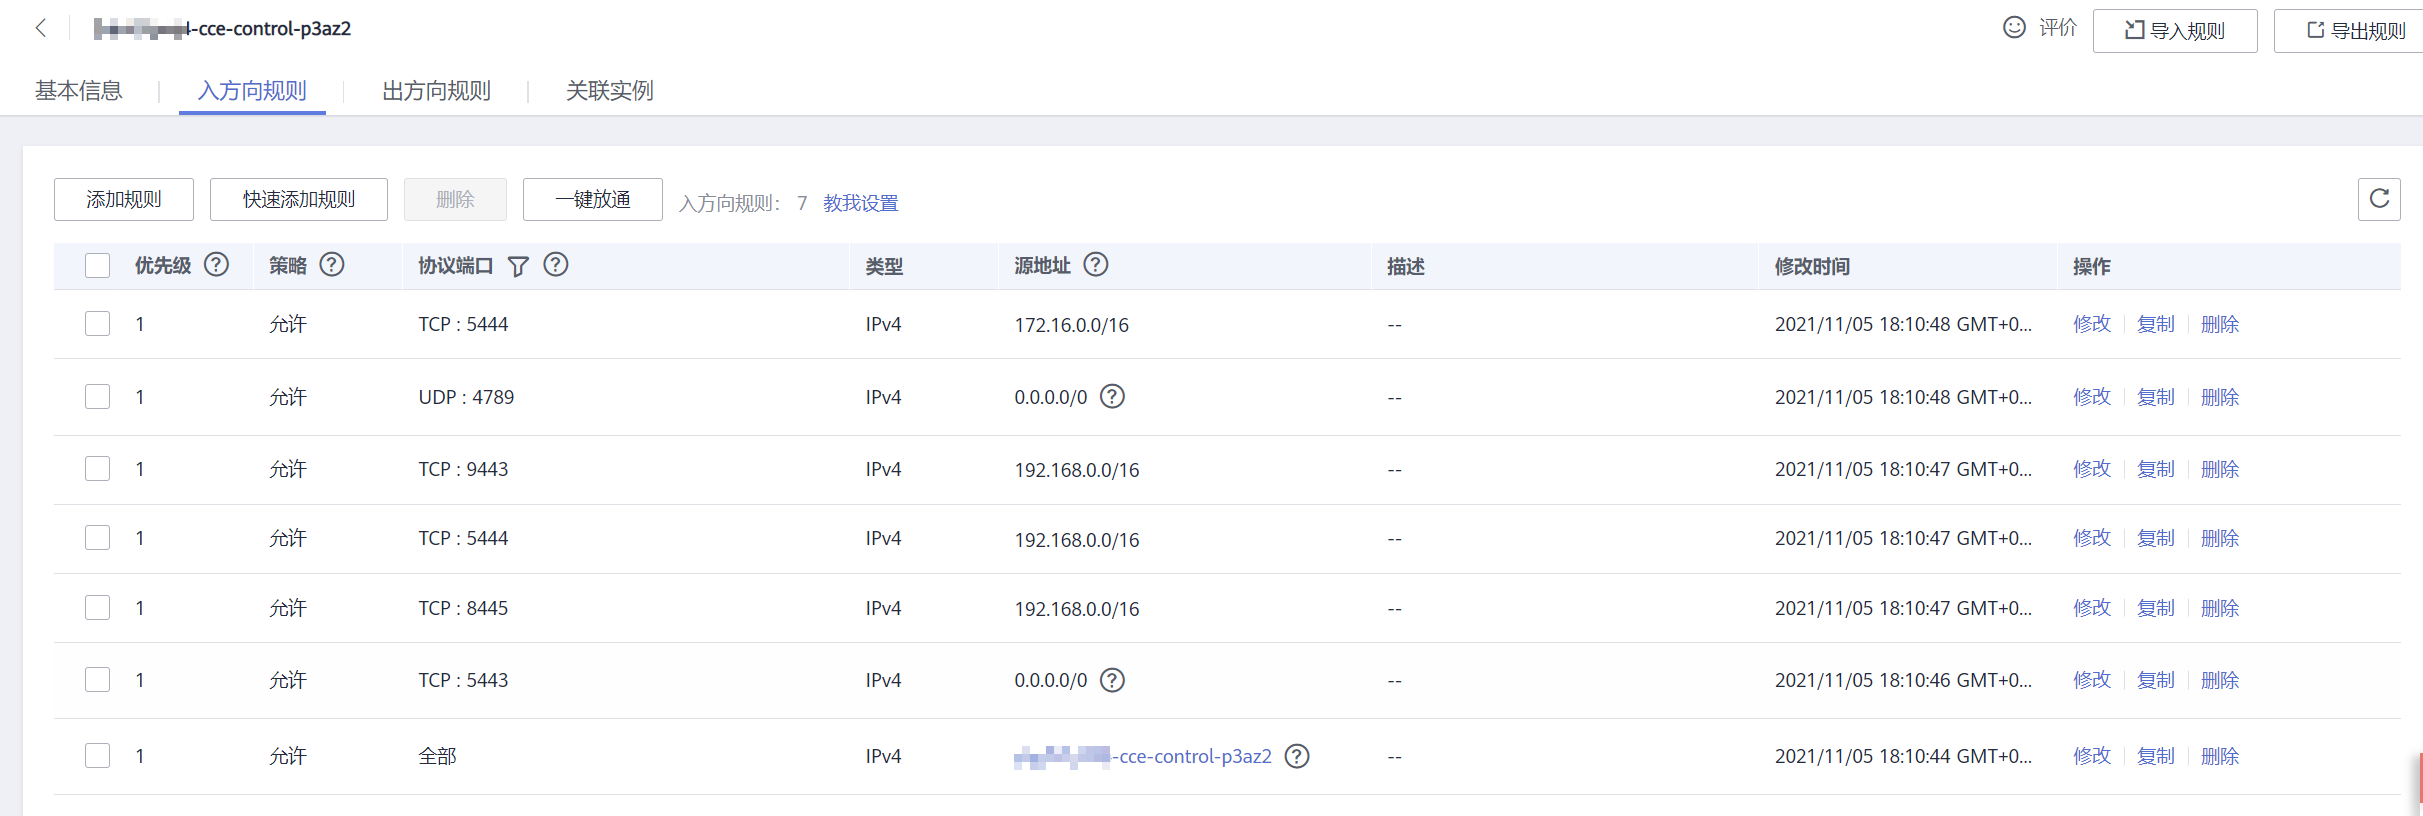Viewport: 2423px width, 816px height.
Task: Click the back arrow icon
Action: (41, 28)
